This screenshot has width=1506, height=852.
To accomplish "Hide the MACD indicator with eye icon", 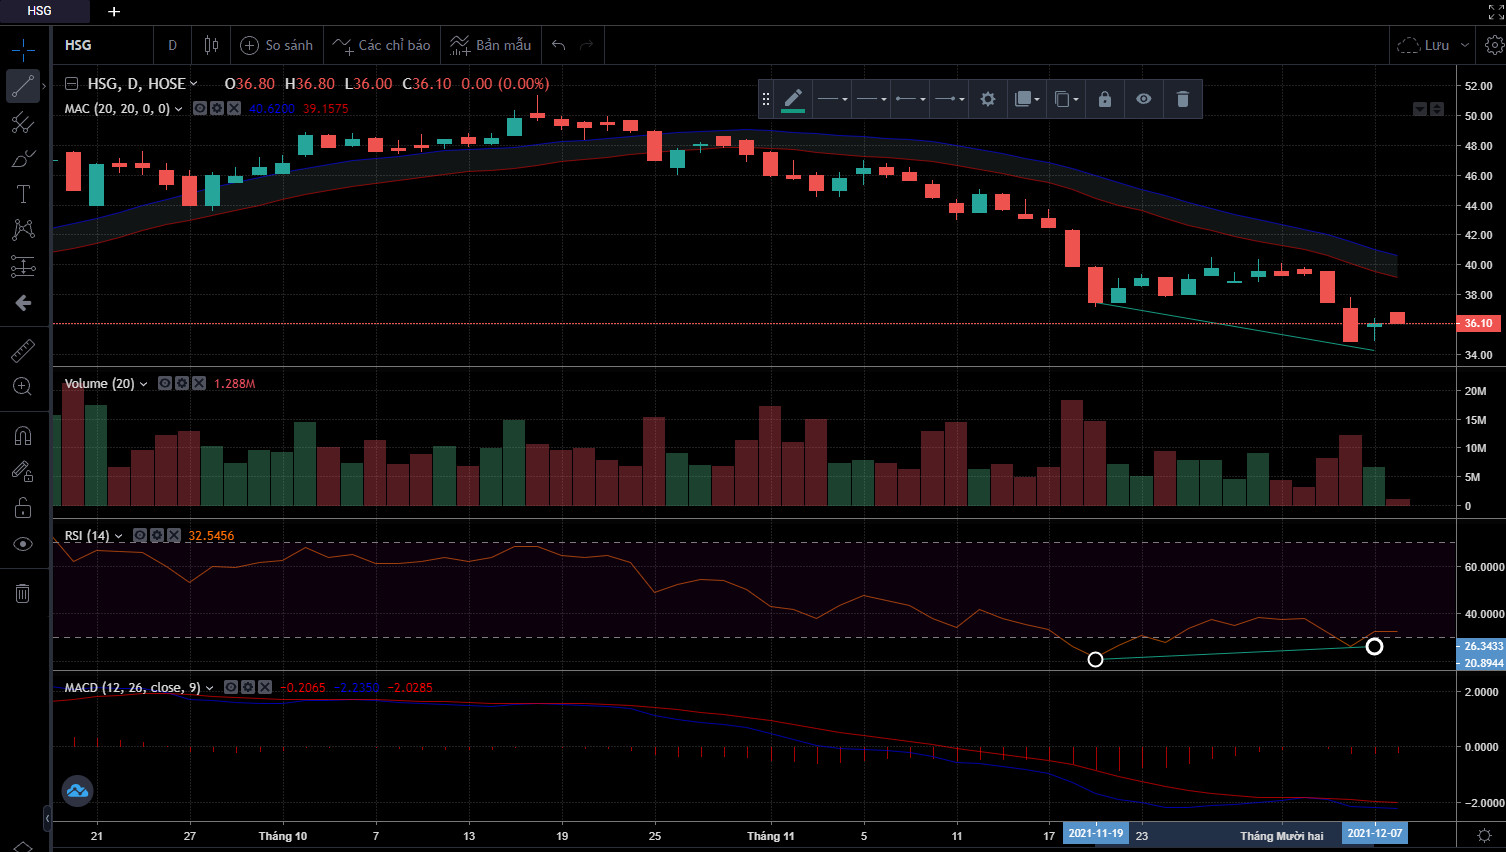I will 231,687.
